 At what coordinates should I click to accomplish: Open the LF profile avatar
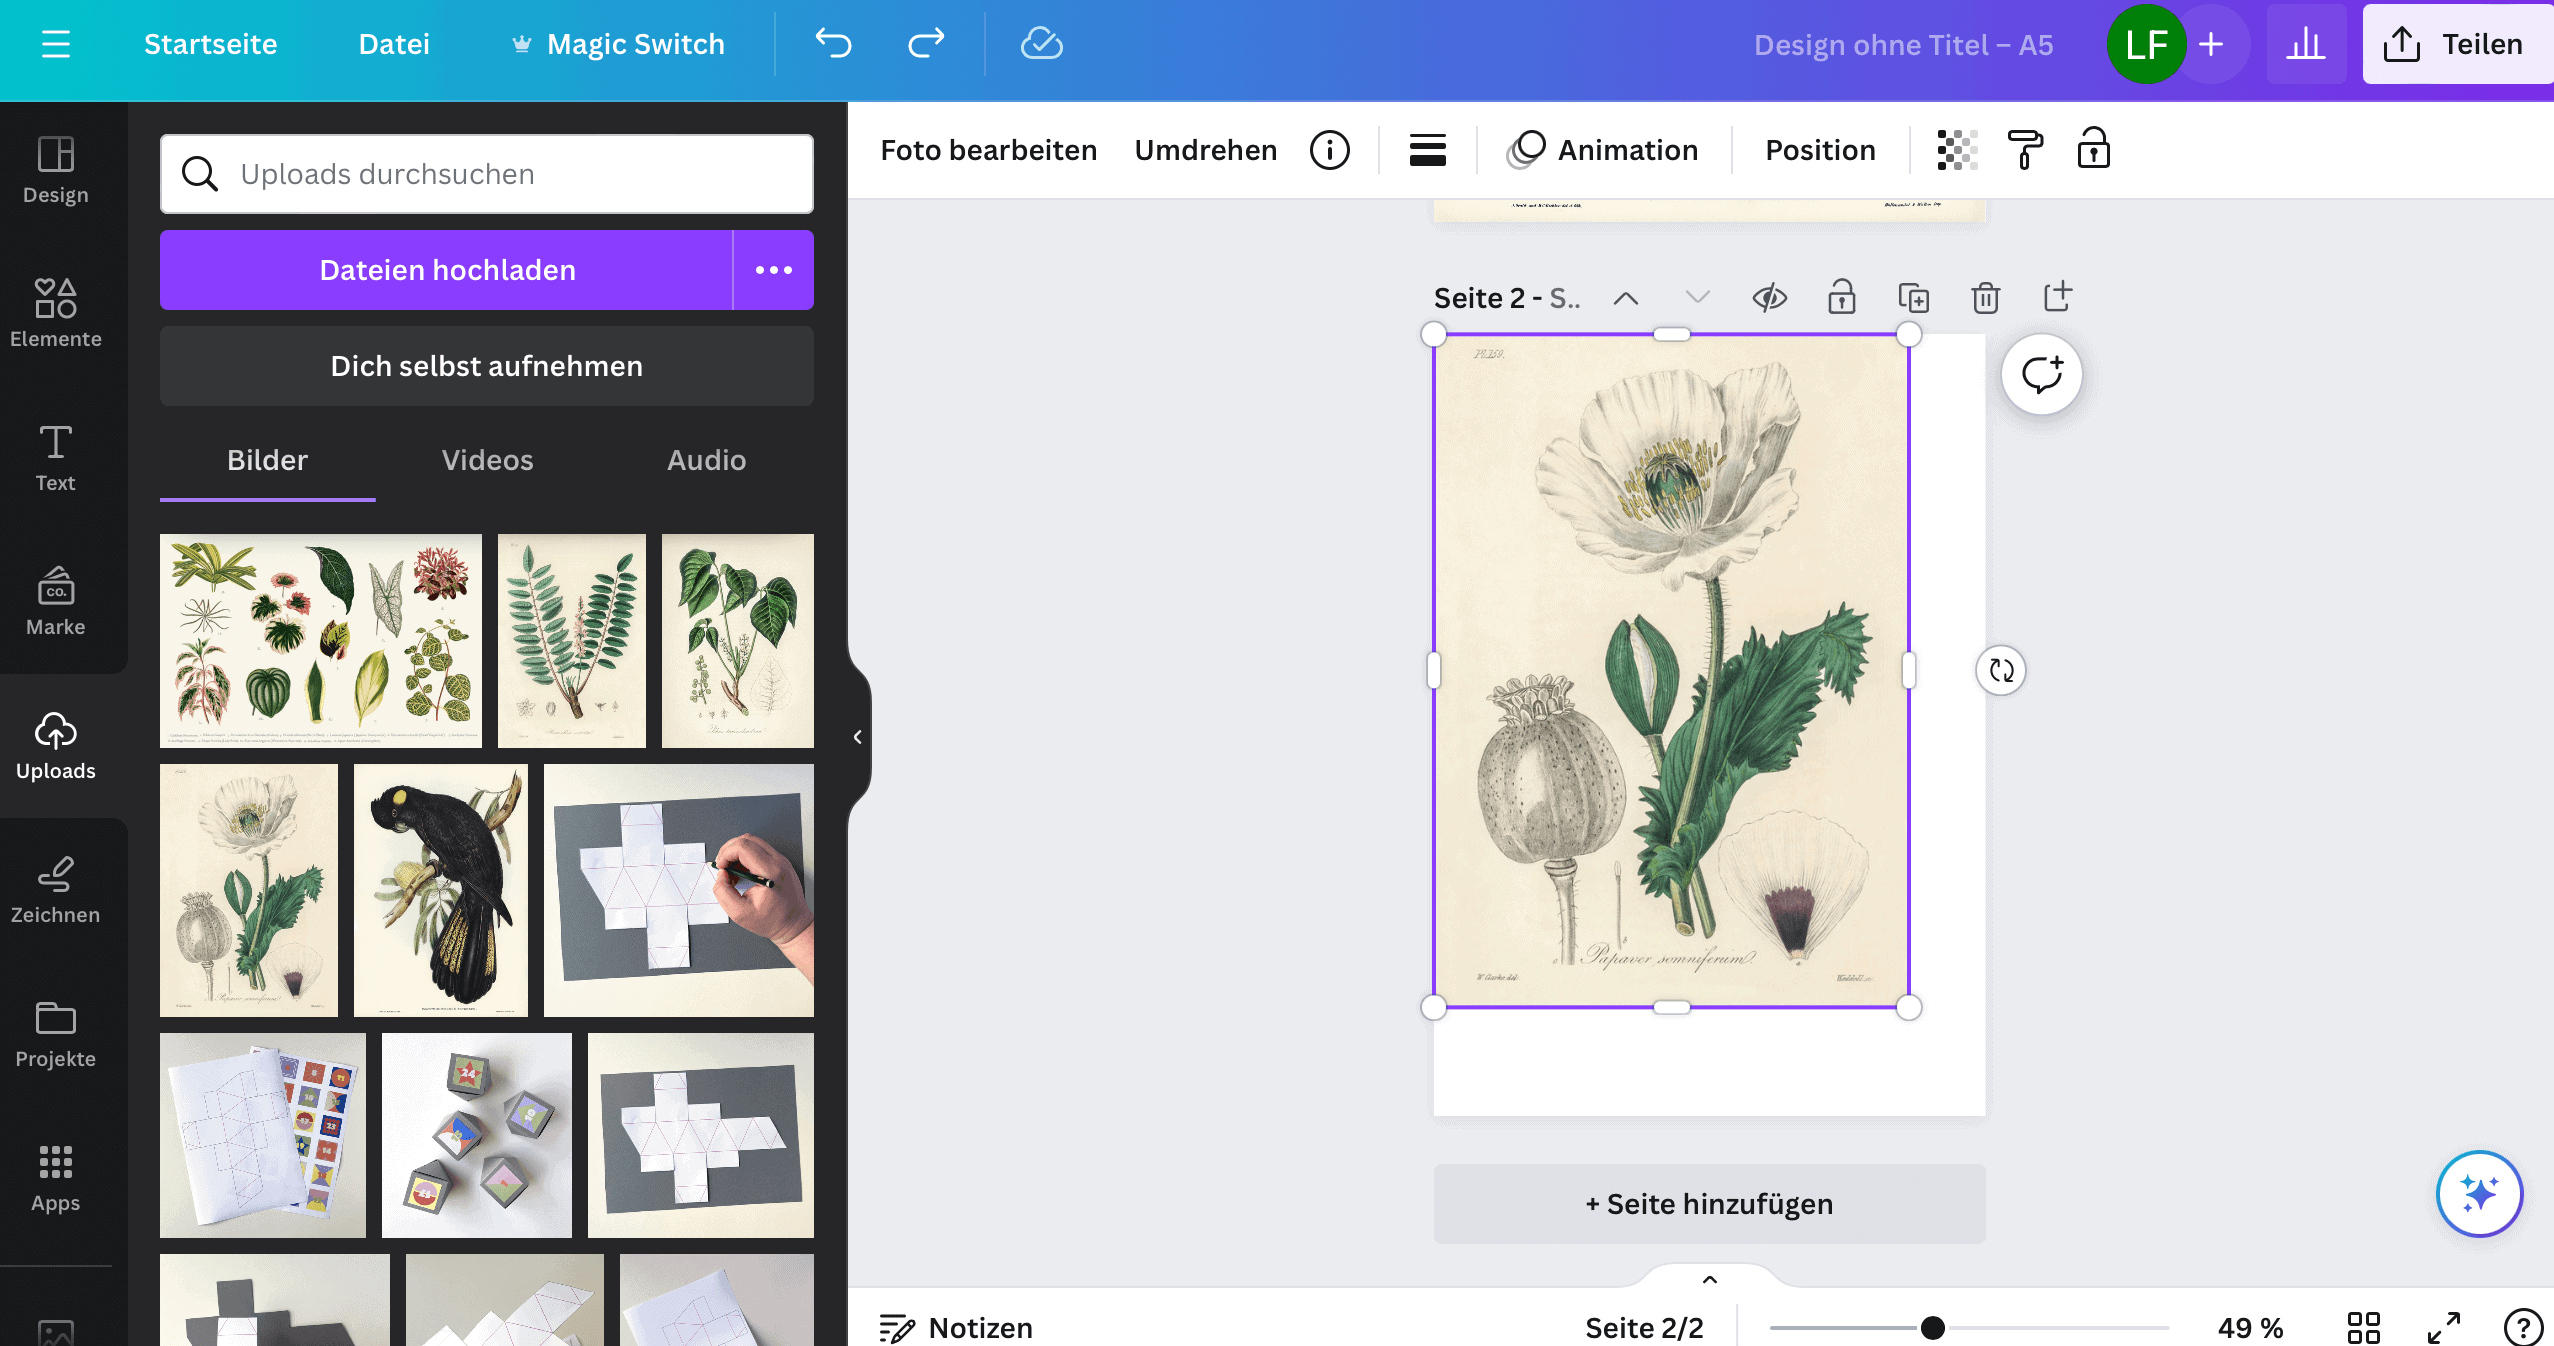2146,44
